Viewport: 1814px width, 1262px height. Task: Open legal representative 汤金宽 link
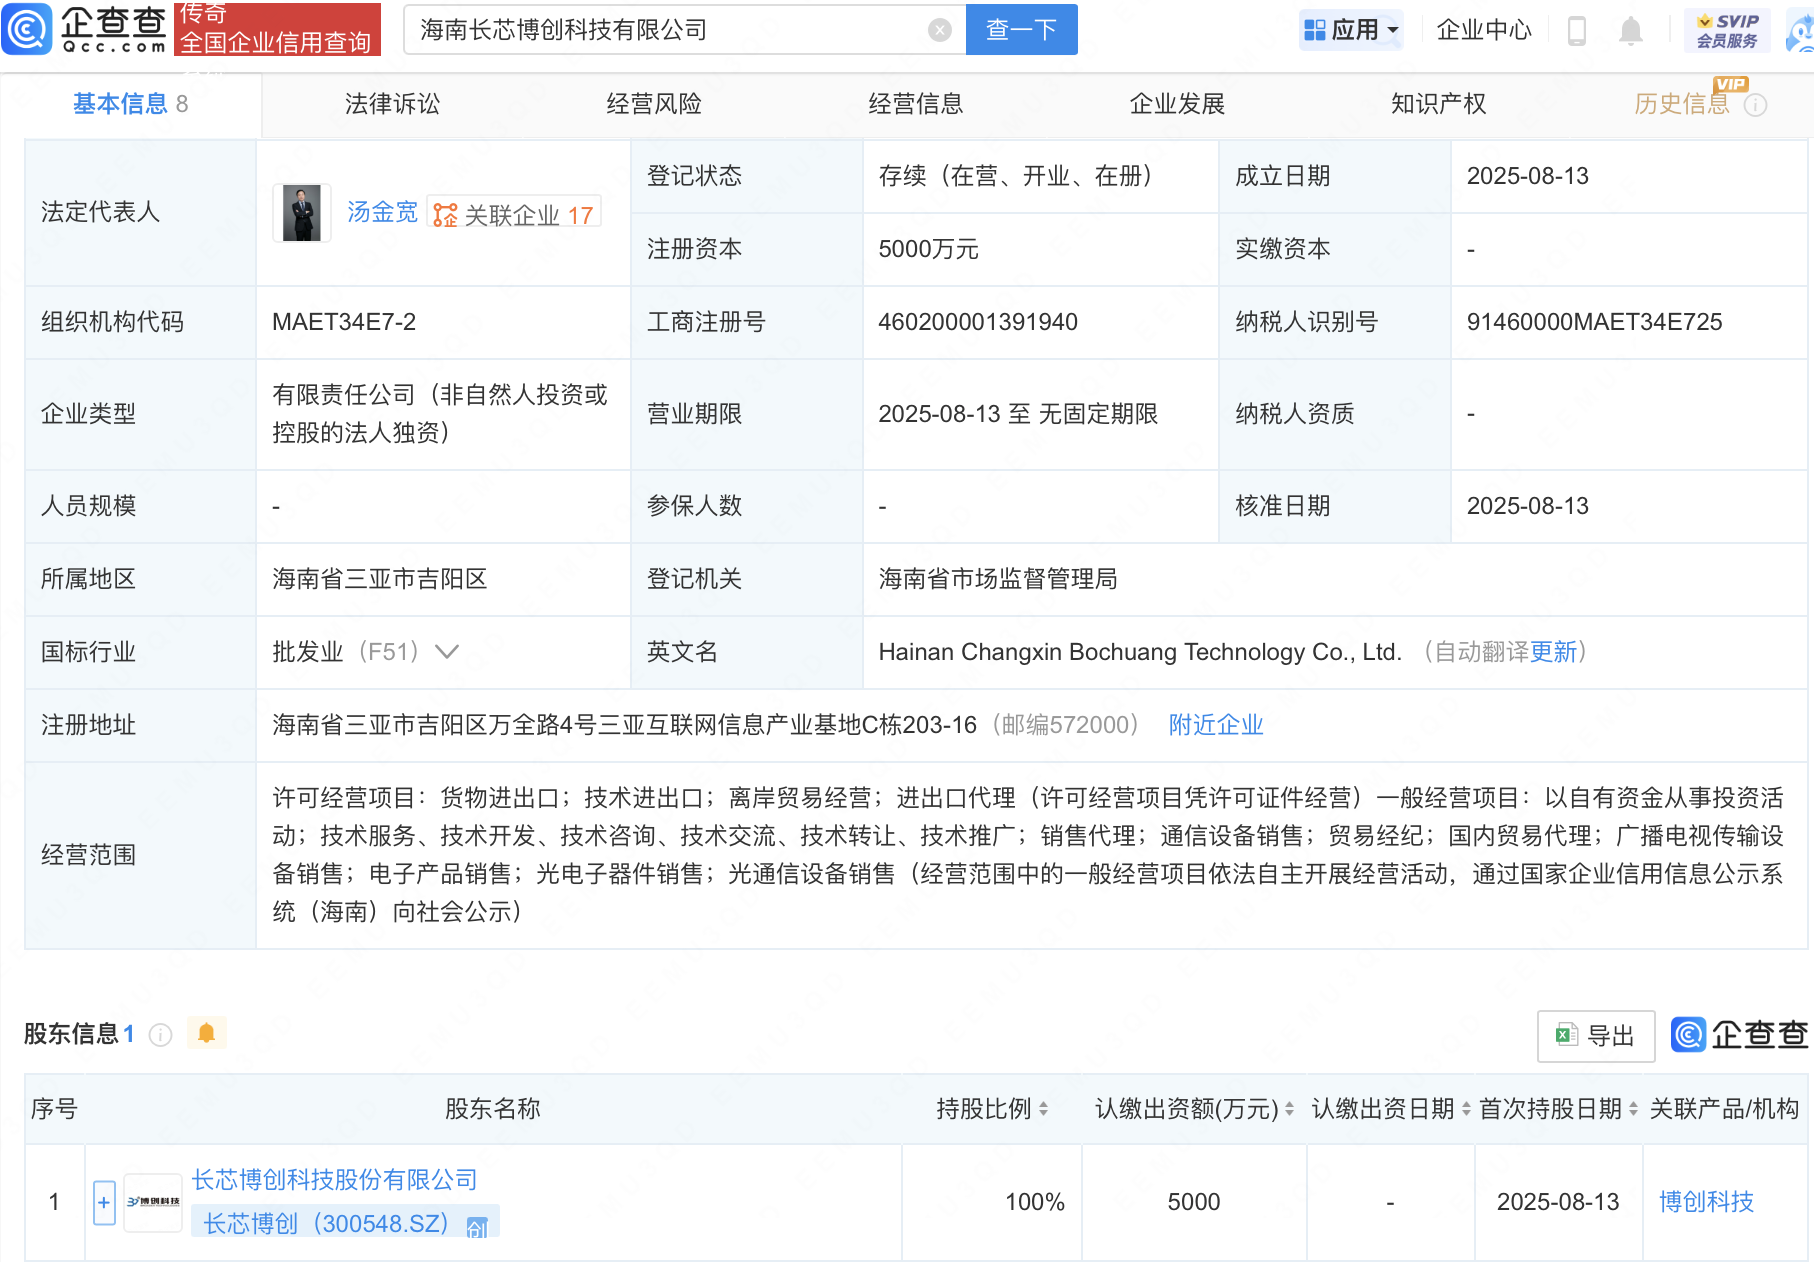pyautogui.click(x=382, y=212)
